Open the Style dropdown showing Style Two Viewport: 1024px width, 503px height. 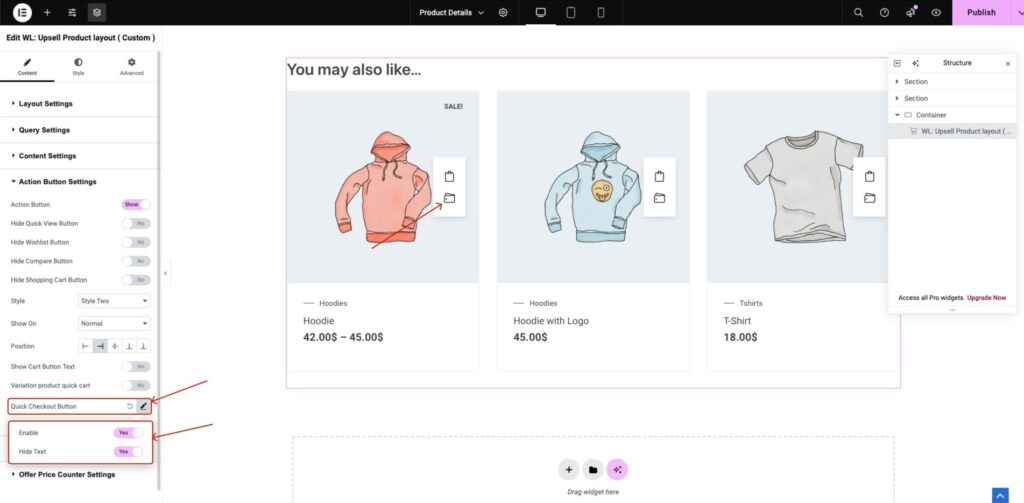click(x=114, y=301)
